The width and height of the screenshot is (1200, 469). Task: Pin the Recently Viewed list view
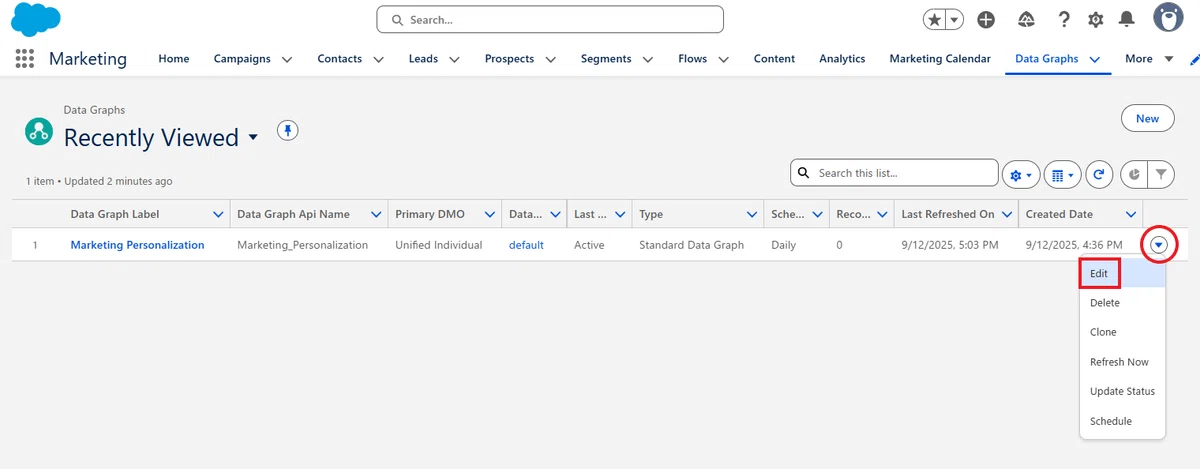(287, 131)
